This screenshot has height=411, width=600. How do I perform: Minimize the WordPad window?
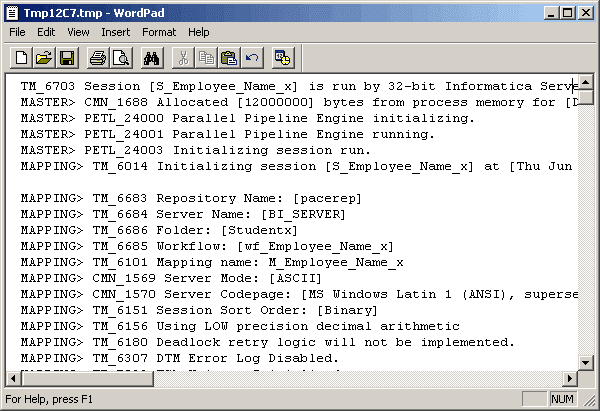[x=551, y=13]
